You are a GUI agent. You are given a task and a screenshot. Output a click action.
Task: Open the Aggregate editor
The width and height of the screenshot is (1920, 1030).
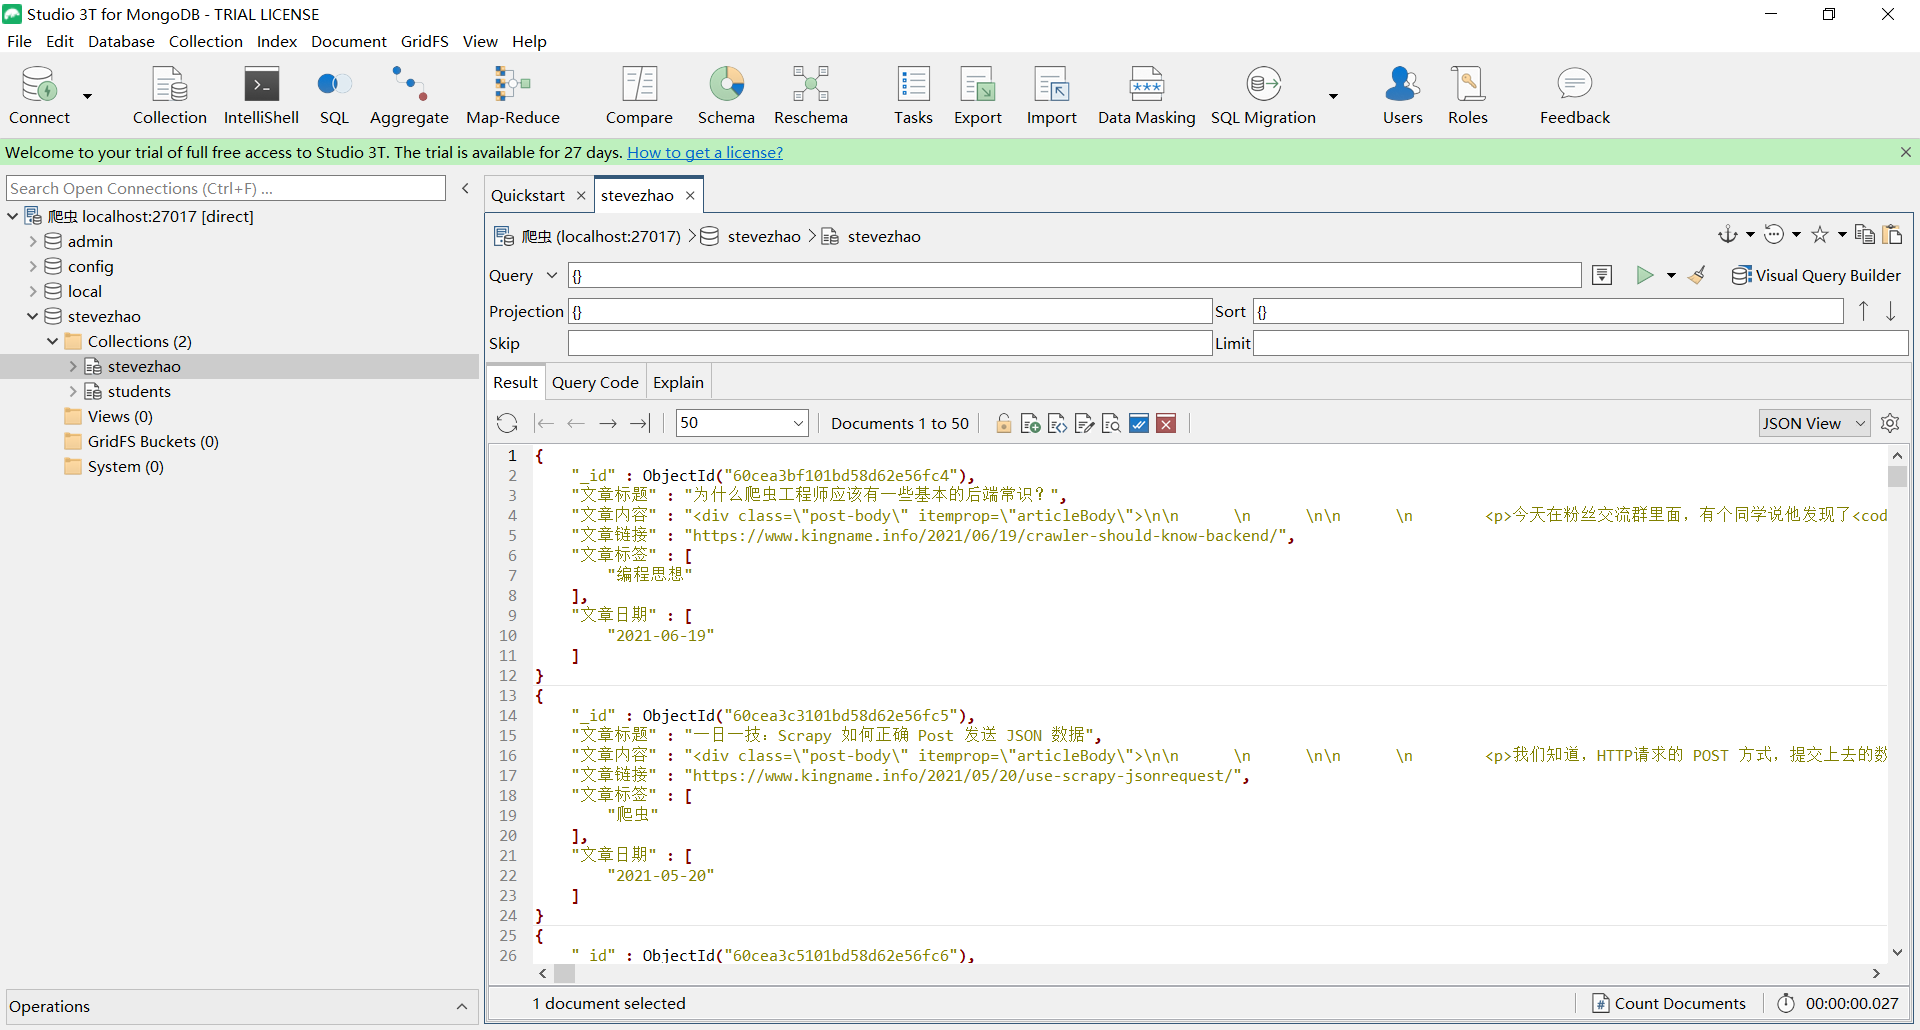[x=409, y=95]
